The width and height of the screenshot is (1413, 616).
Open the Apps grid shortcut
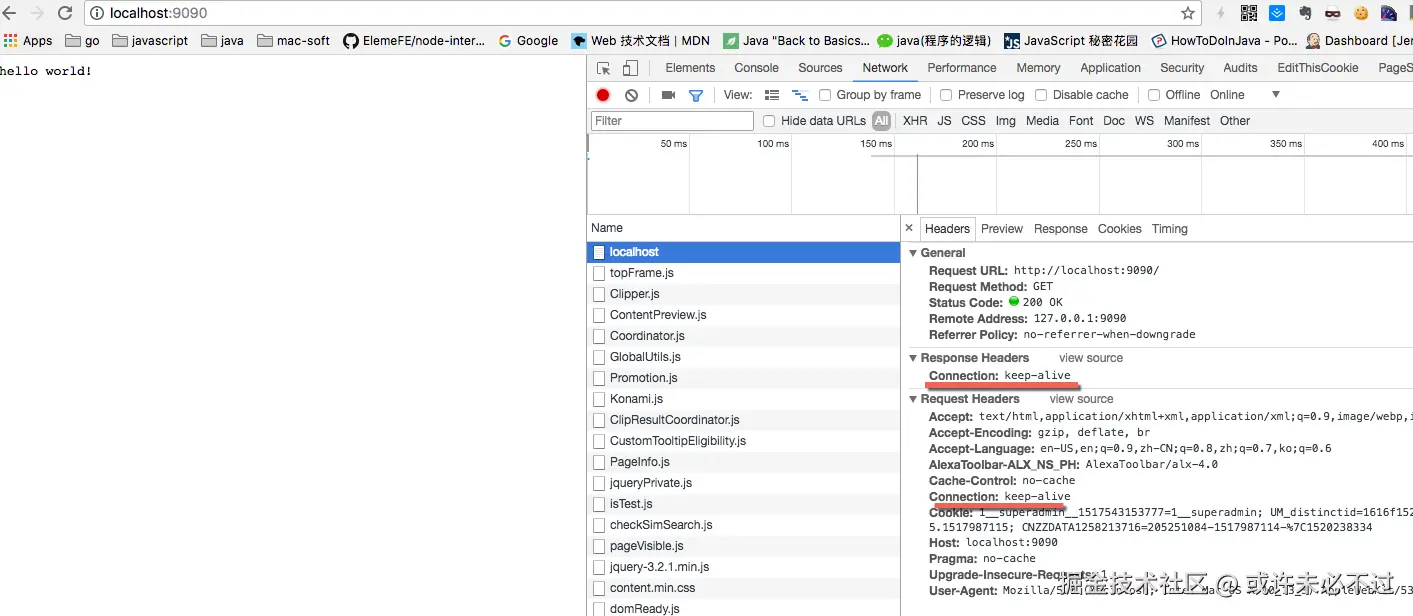point(28,41)
